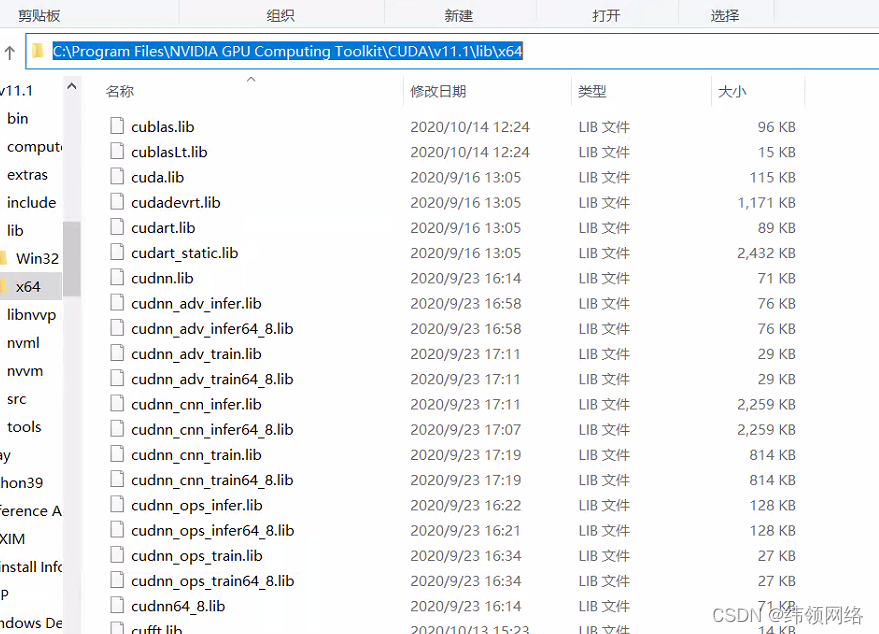879x634 pixels.
Task: Click date 2020/9/23 17:07
Action: coord(465,429)
